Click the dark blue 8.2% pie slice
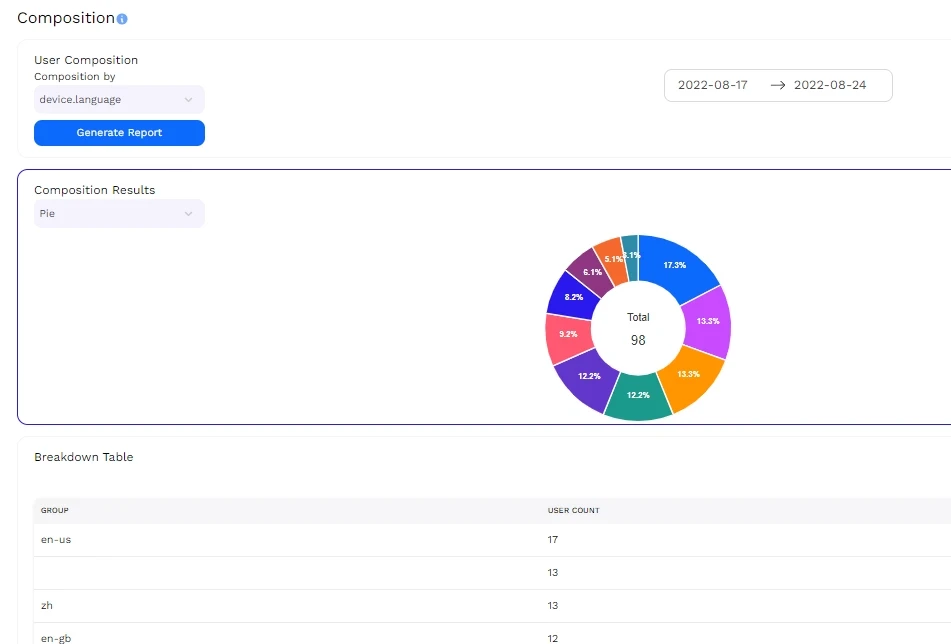Image resolution: width=951 pixels, height=644 pixels. [572, 297]
